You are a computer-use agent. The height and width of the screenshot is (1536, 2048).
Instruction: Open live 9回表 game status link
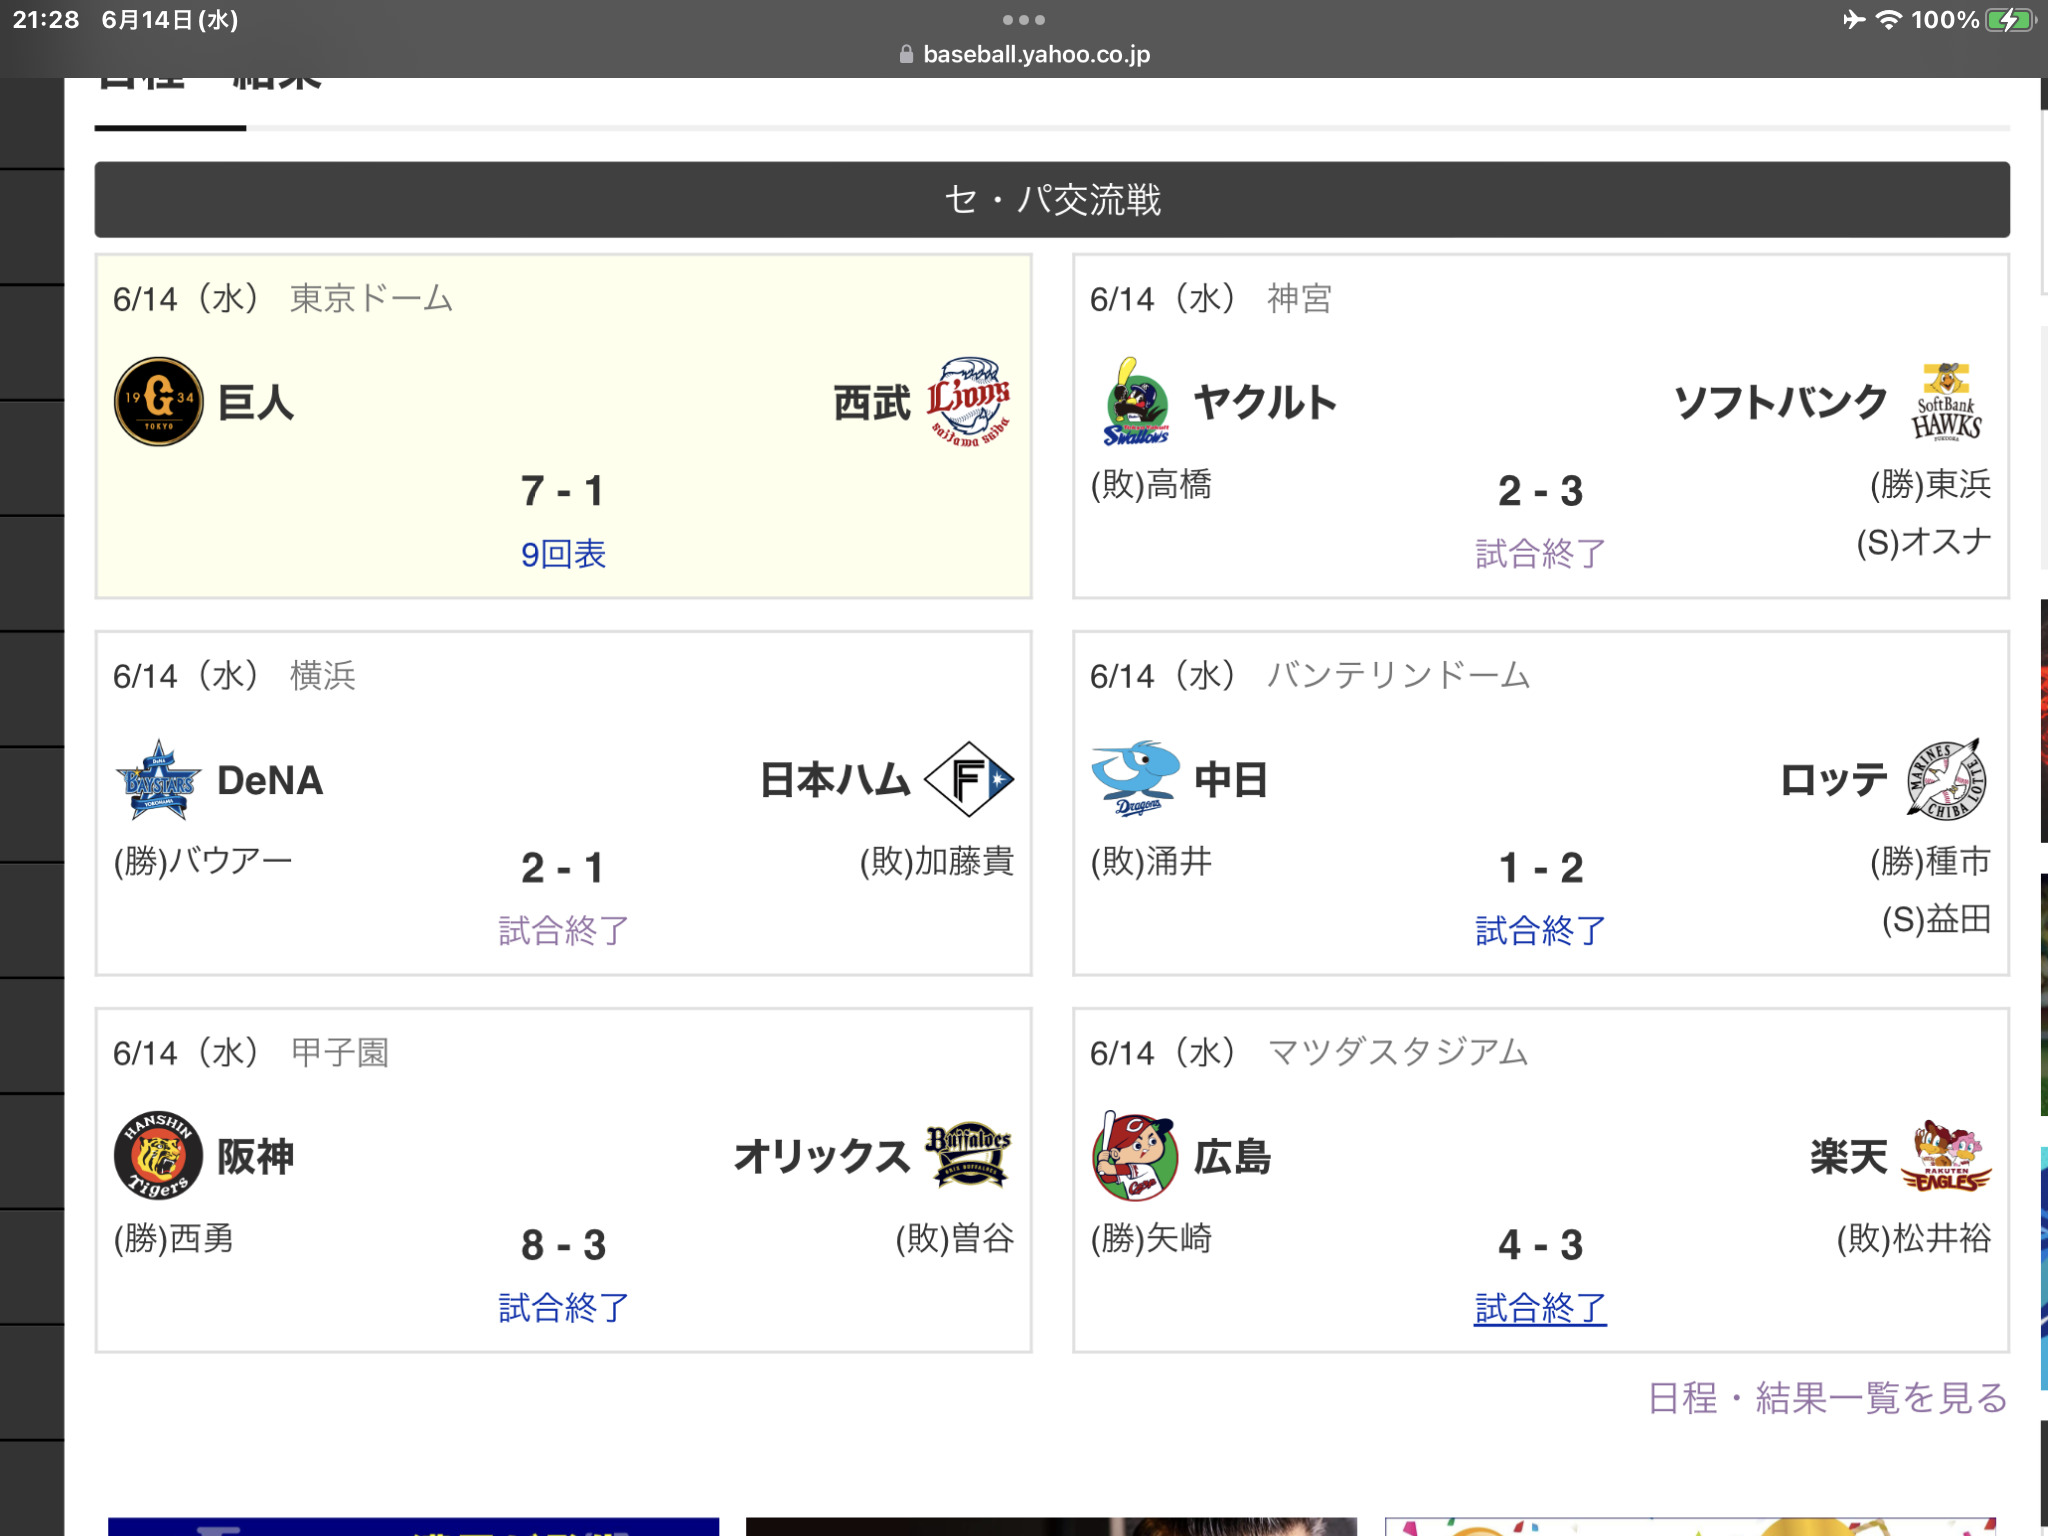click(x=563, y=554)
